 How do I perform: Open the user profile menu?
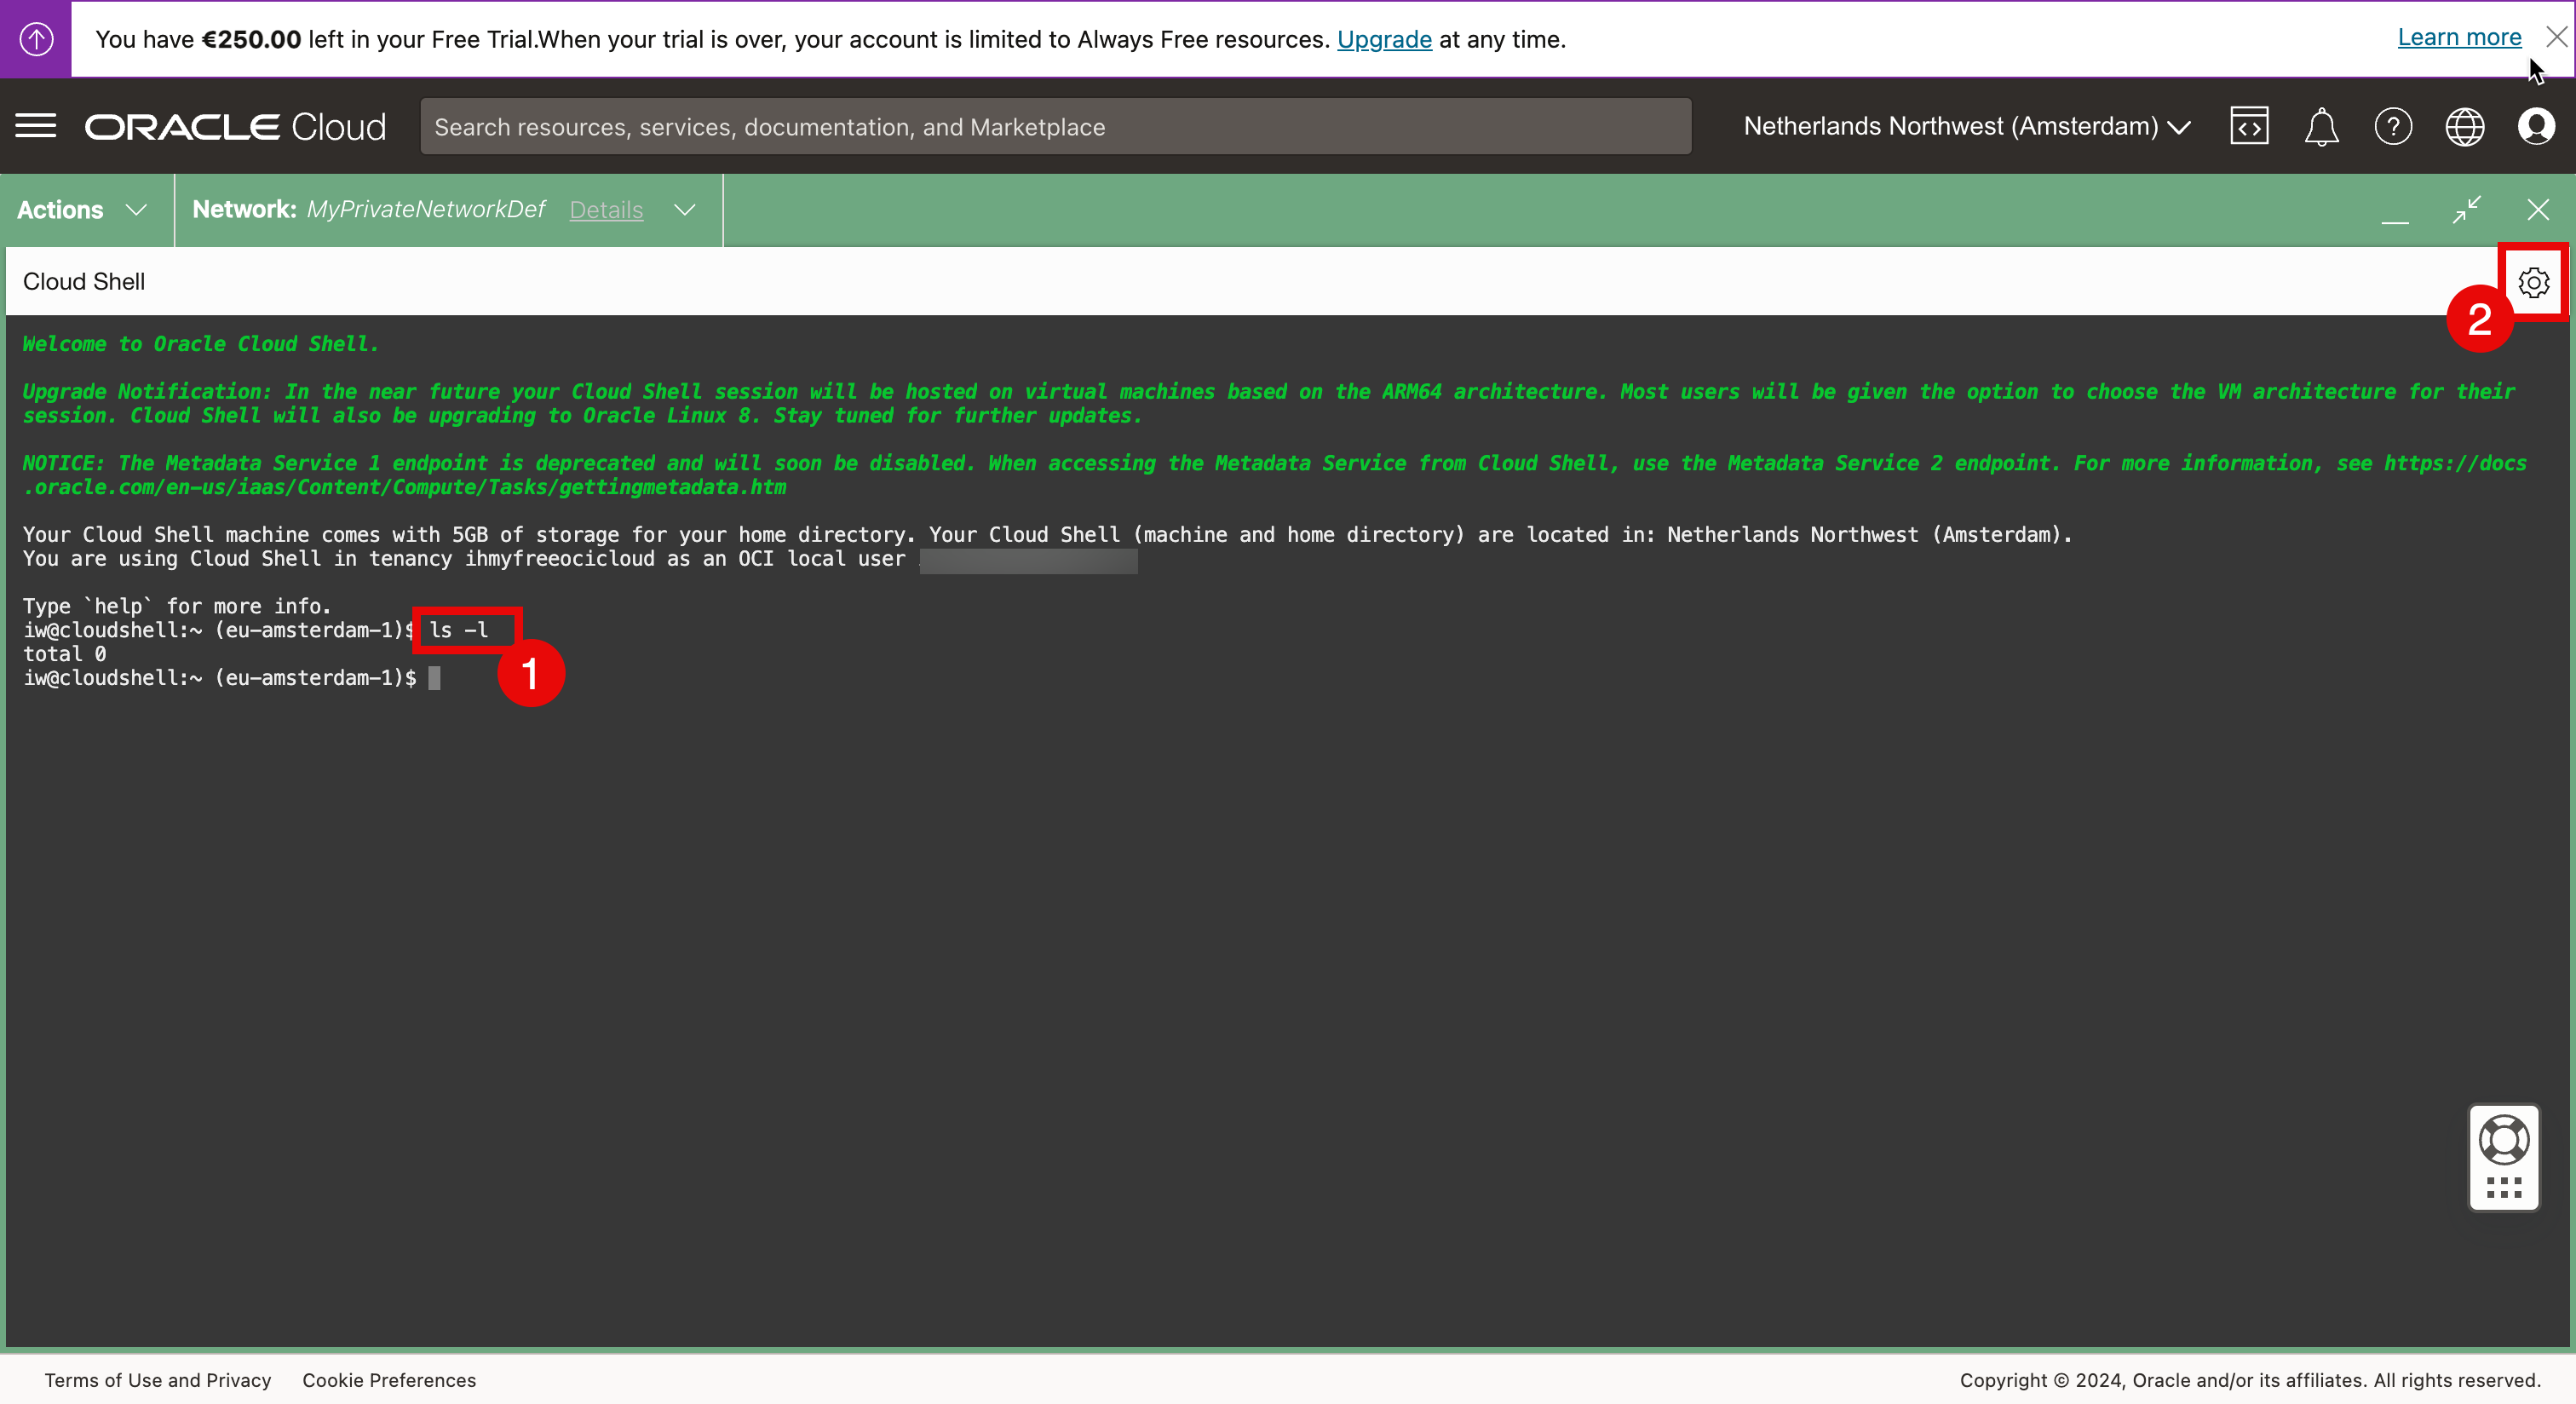pos(2537,127)
